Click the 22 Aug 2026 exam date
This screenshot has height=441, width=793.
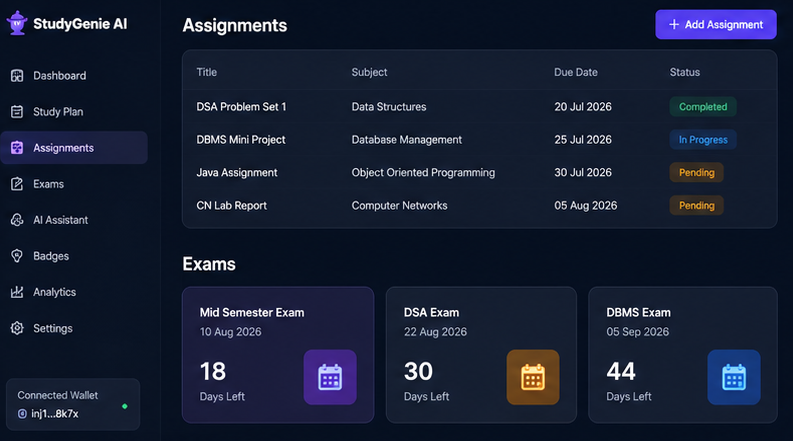tap(435, 332)
